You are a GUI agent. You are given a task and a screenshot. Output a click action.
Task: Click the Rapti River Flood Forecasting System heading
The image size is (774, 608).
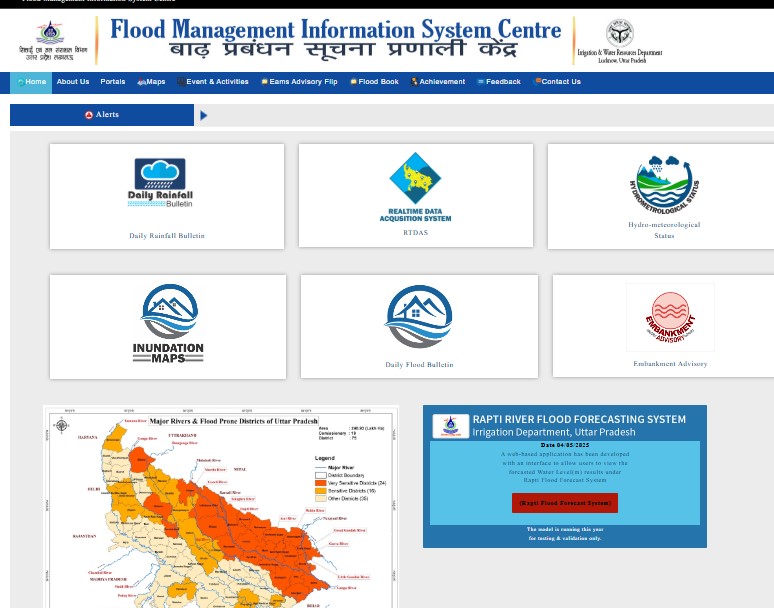(579, 419)
